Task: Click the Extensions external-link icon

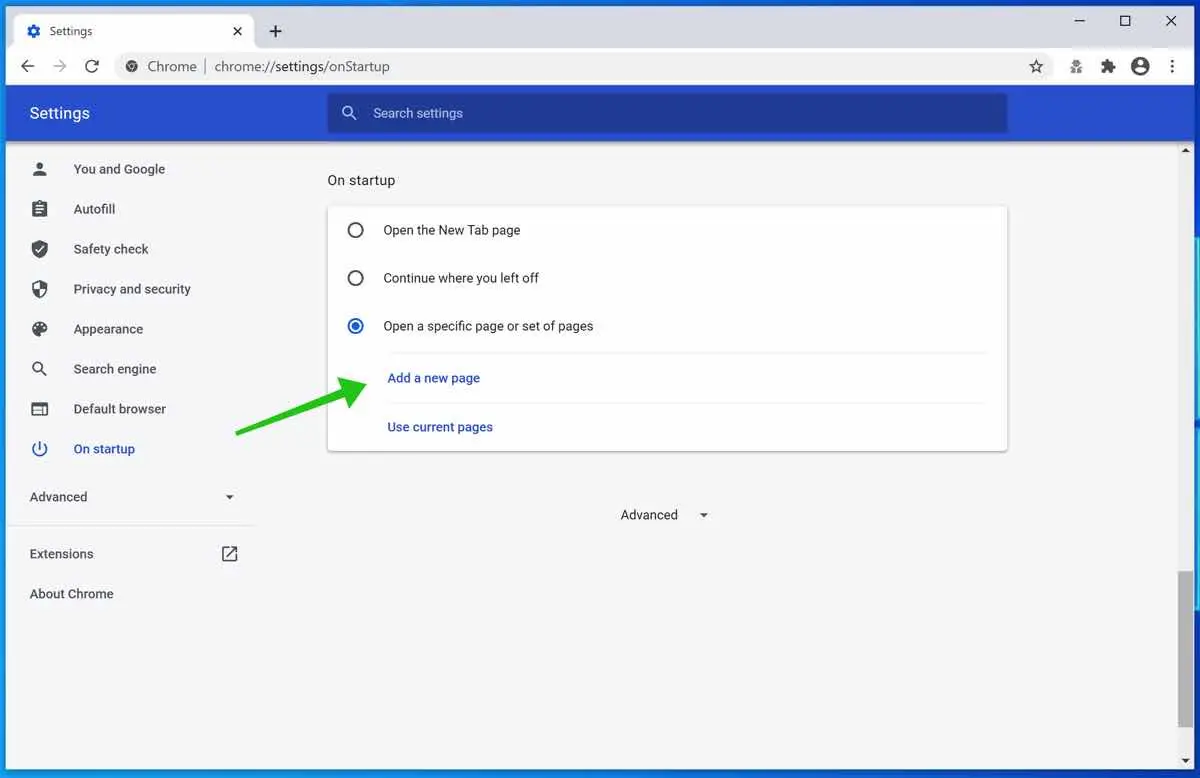Action: tap(229, 554)
